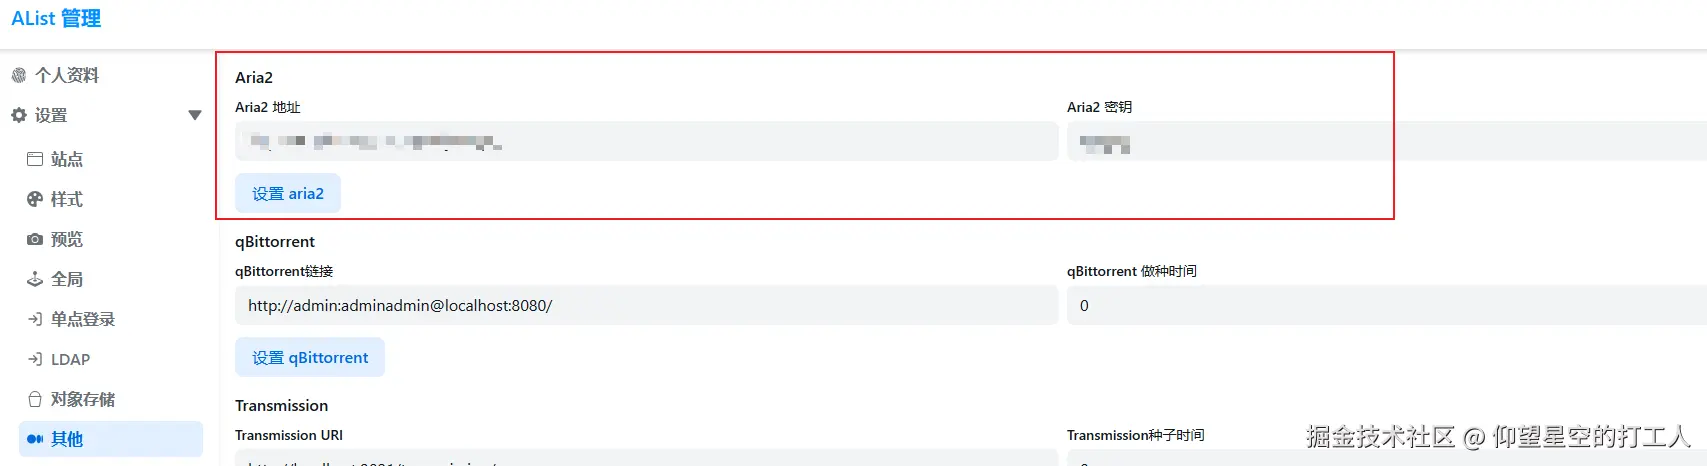Click the AList 管理 title link

pyautogui.click(x=56, y=19)
